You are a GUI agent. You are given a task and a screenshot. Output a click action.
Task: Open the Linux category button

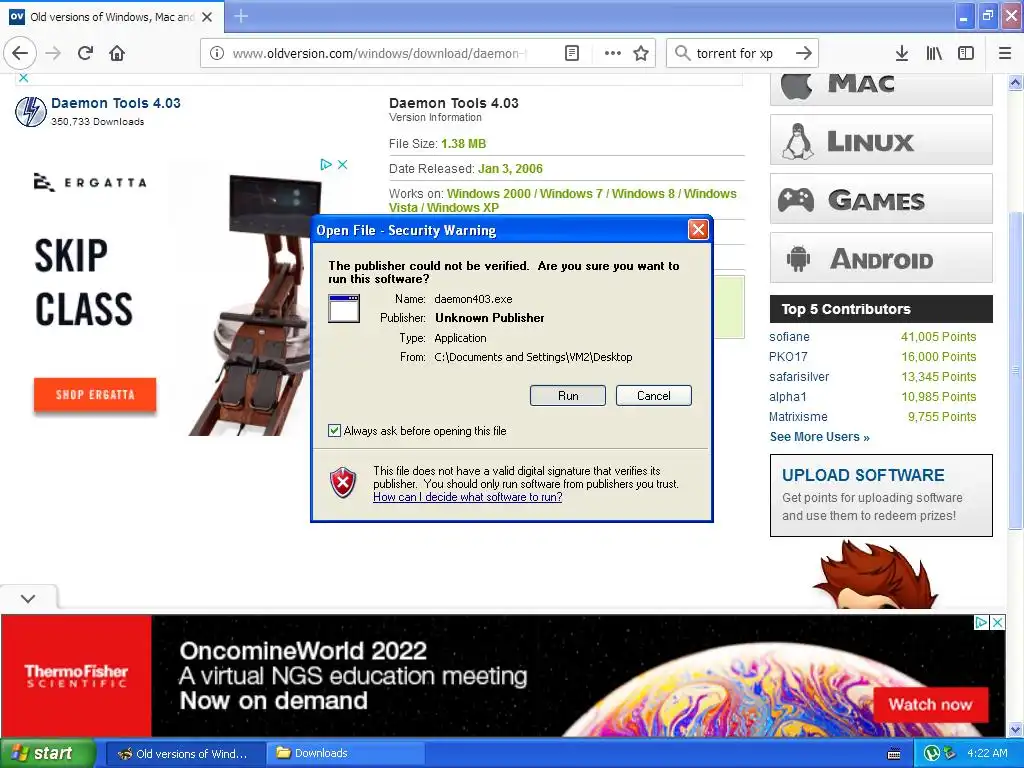pyautogui.click(x=881, y=140)
